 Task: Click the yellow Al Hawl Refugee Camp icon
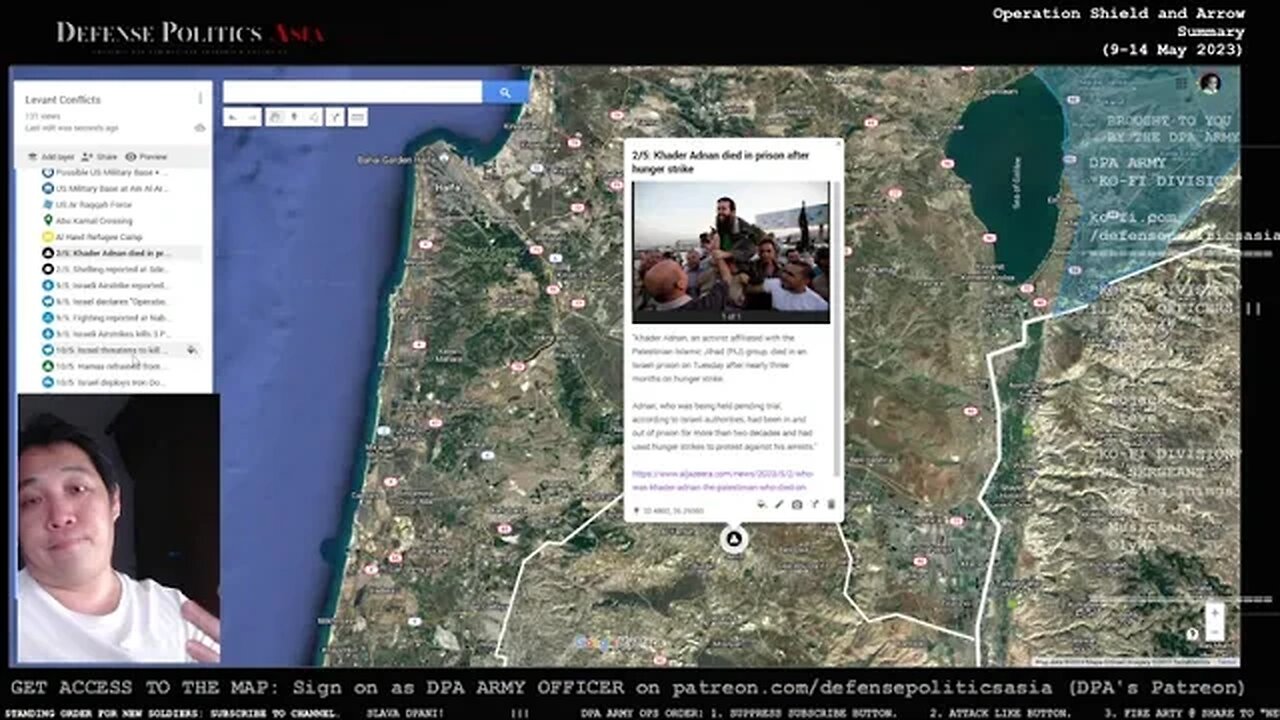47,237
